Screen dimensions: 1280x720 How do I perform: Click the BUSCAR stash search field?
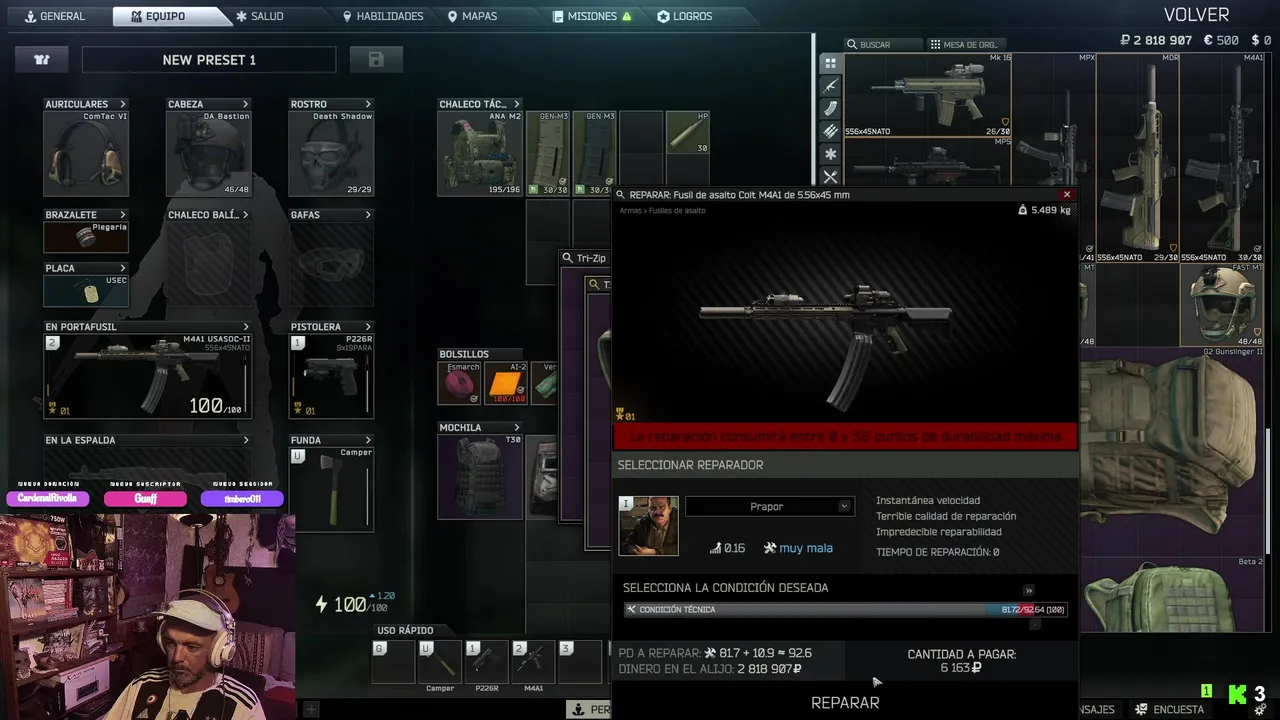tap(883, 44)
